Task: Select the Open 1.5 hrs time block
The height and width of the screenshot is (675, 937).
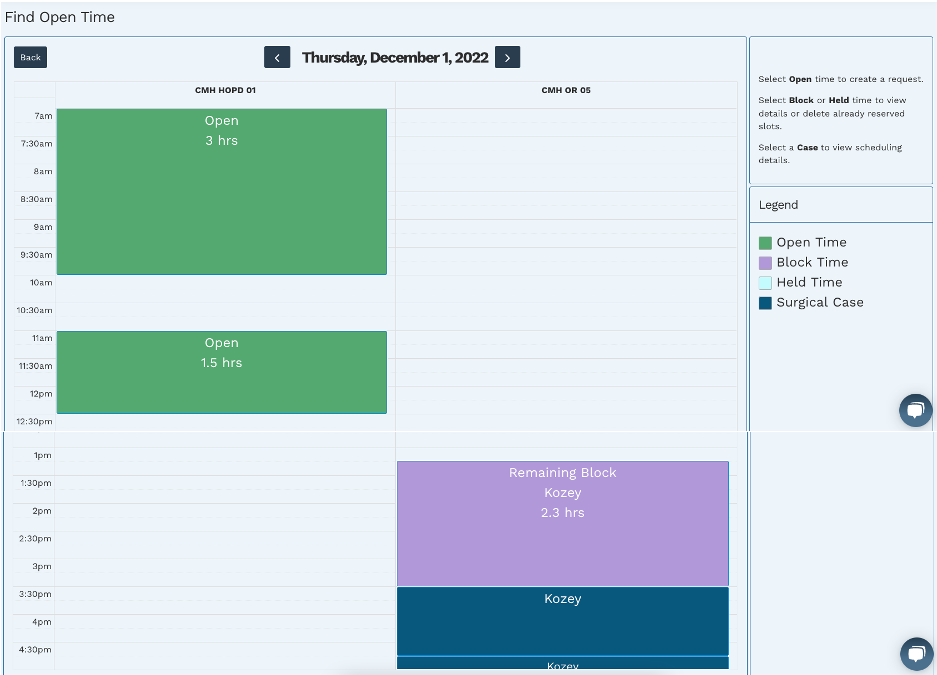Action: coord(222,372)
